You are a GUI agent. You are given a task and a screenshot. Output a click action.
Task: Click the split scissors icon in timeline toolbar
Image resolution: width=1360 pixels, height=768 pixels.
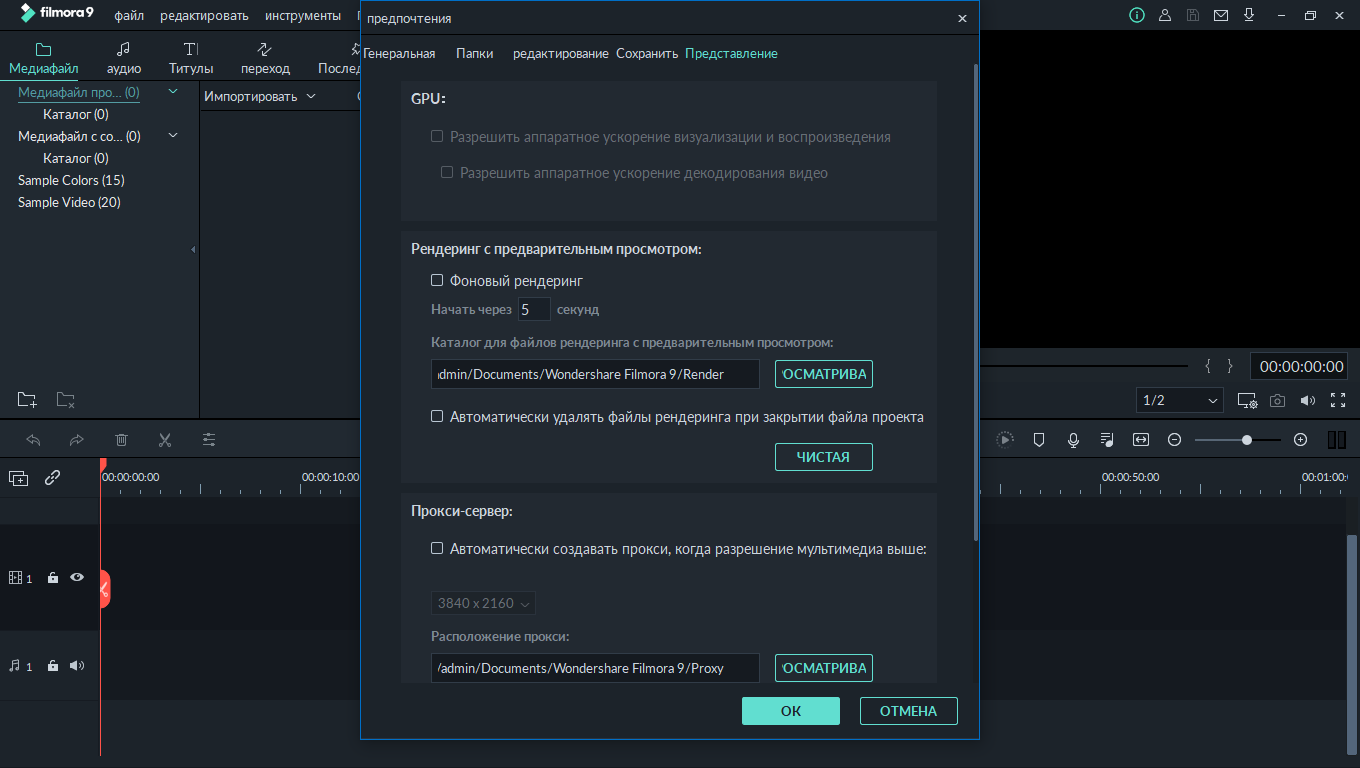[x=165, y=440]
